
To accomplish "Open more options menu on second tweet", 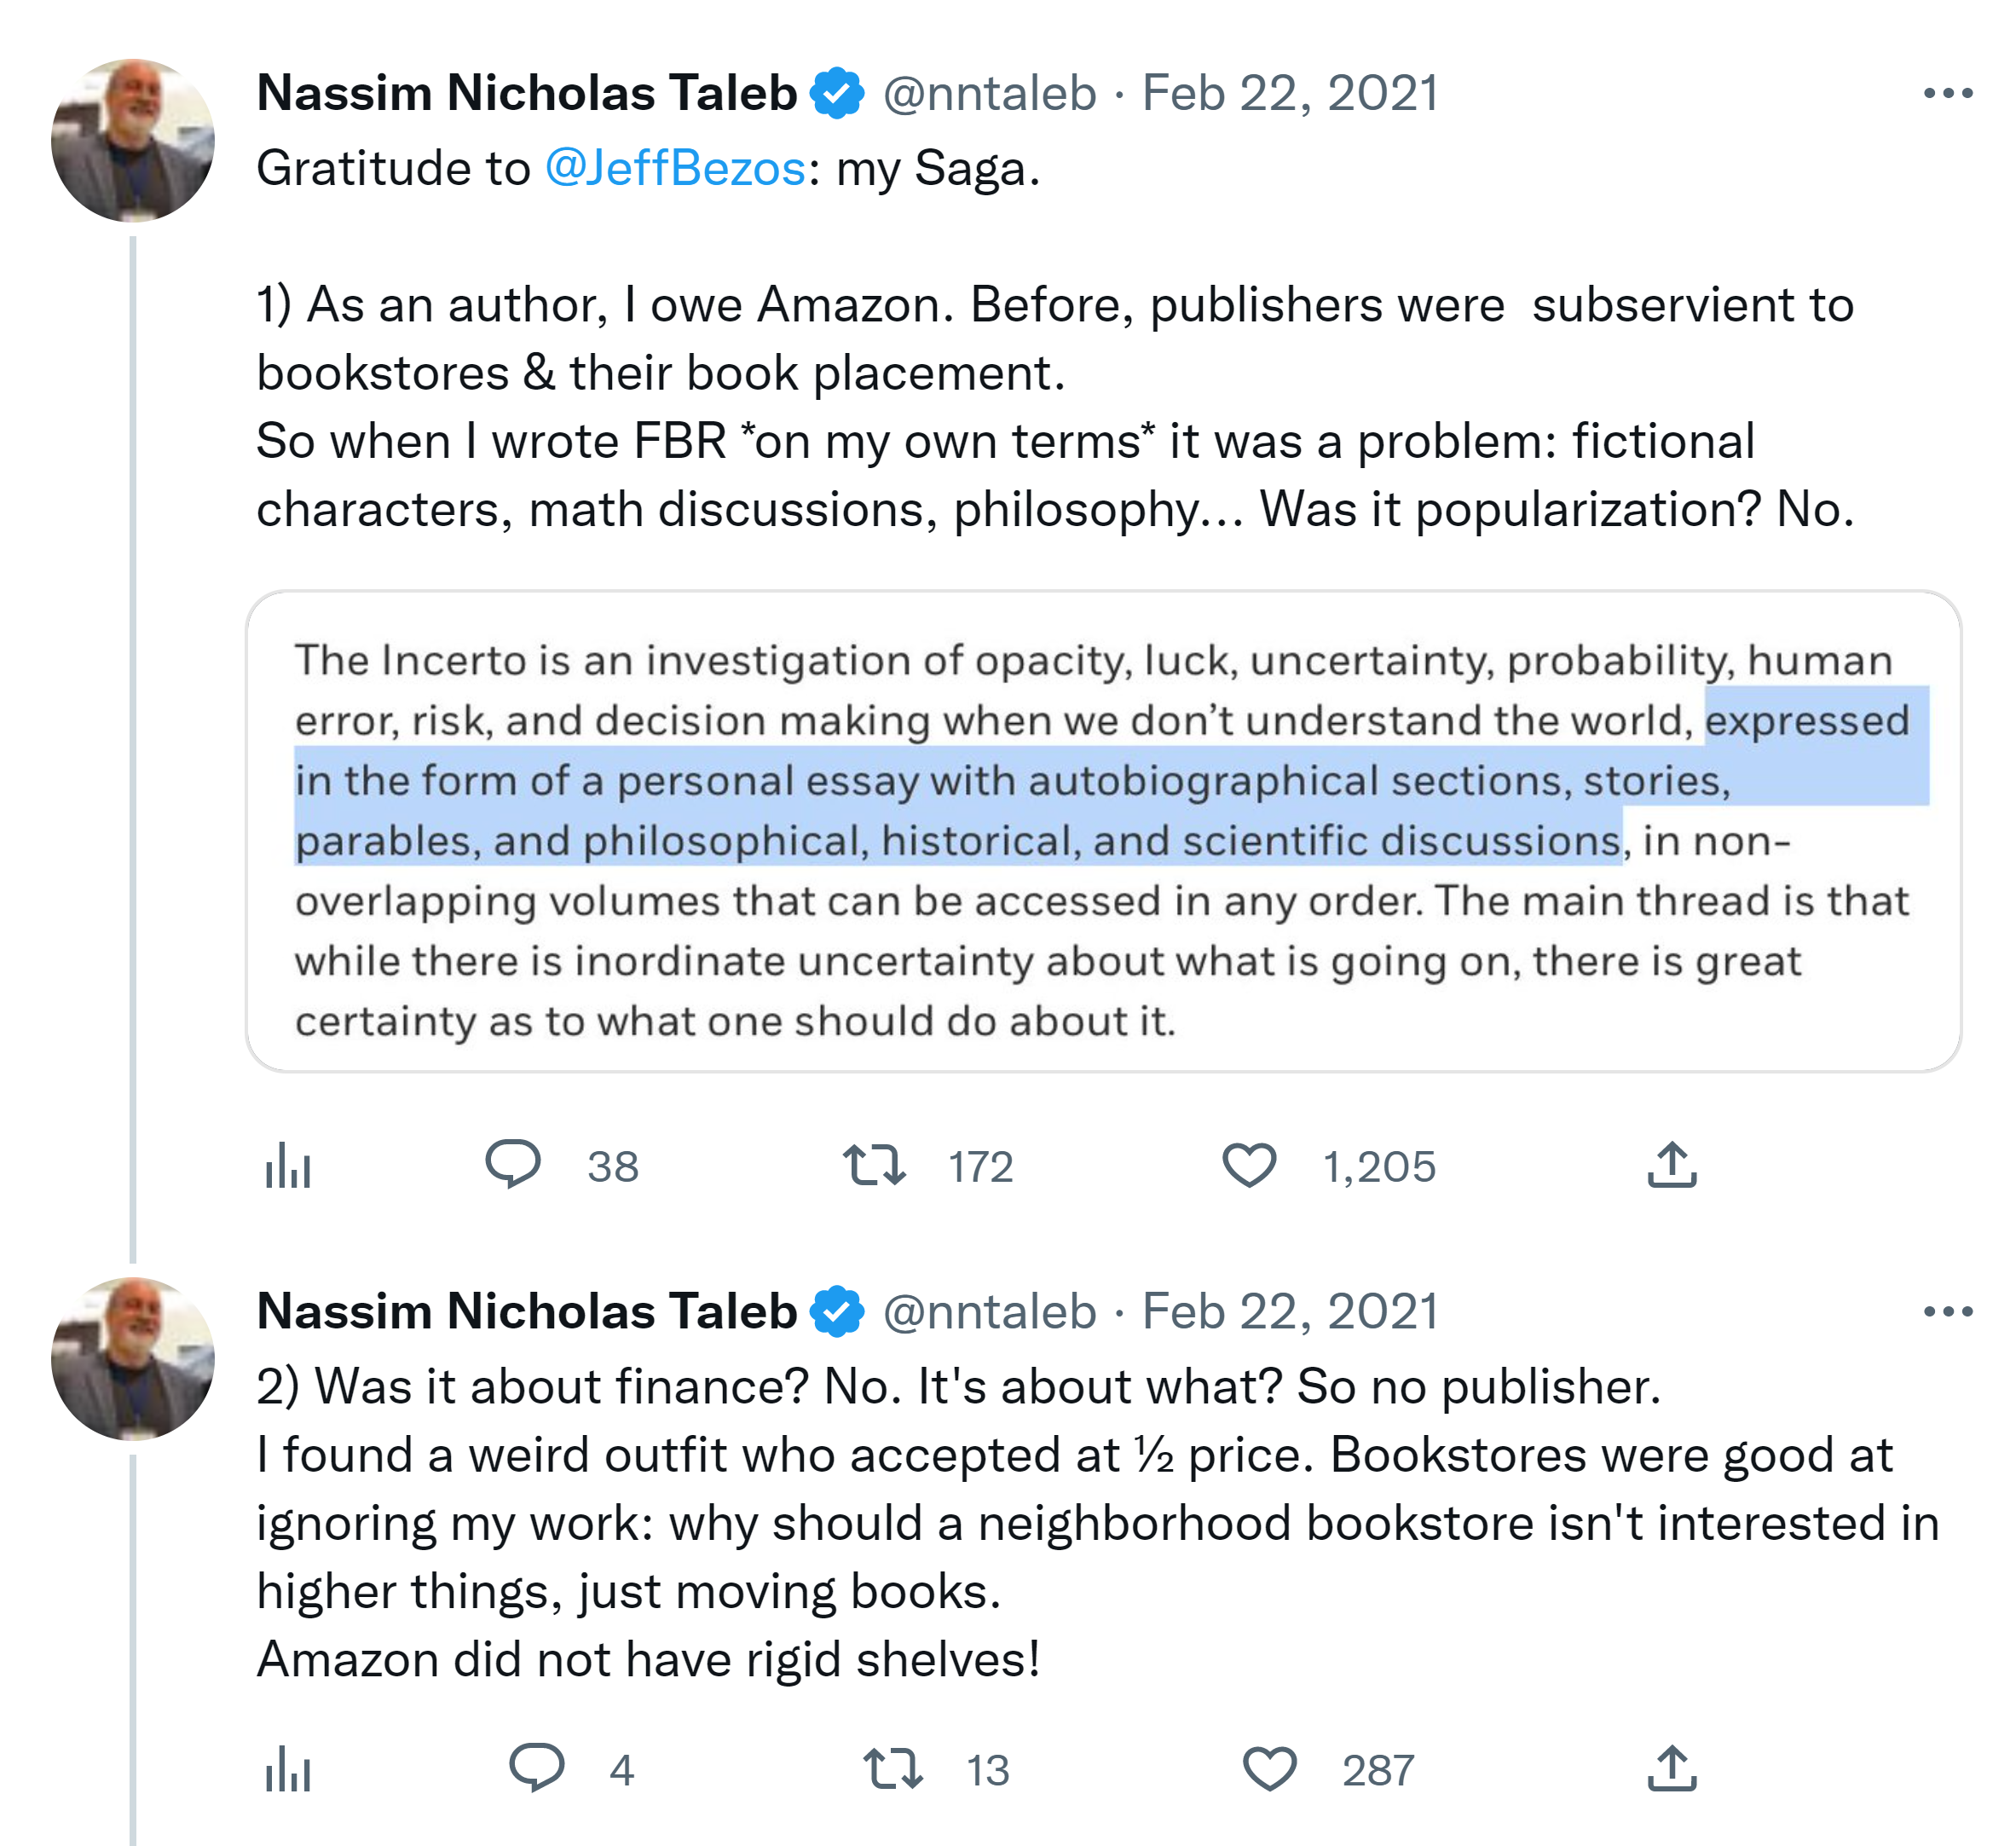I will [x=1947, y=1311].
